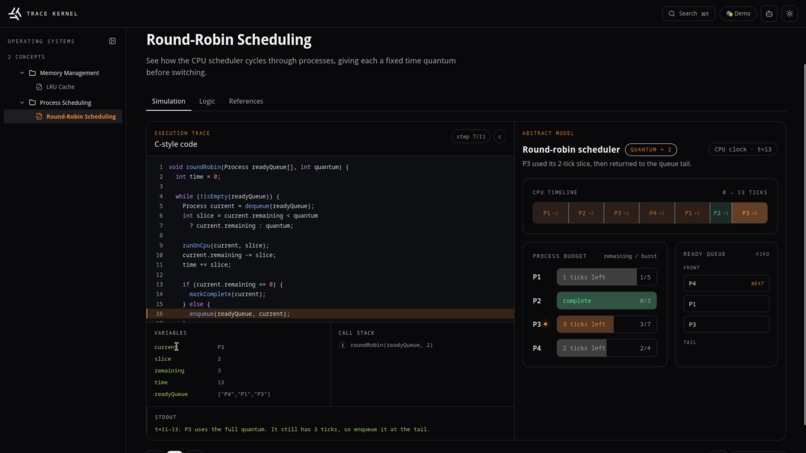This screenshot has height=453, width=806.
Task: Switch to the References tab
Action: tap(246, 101)
